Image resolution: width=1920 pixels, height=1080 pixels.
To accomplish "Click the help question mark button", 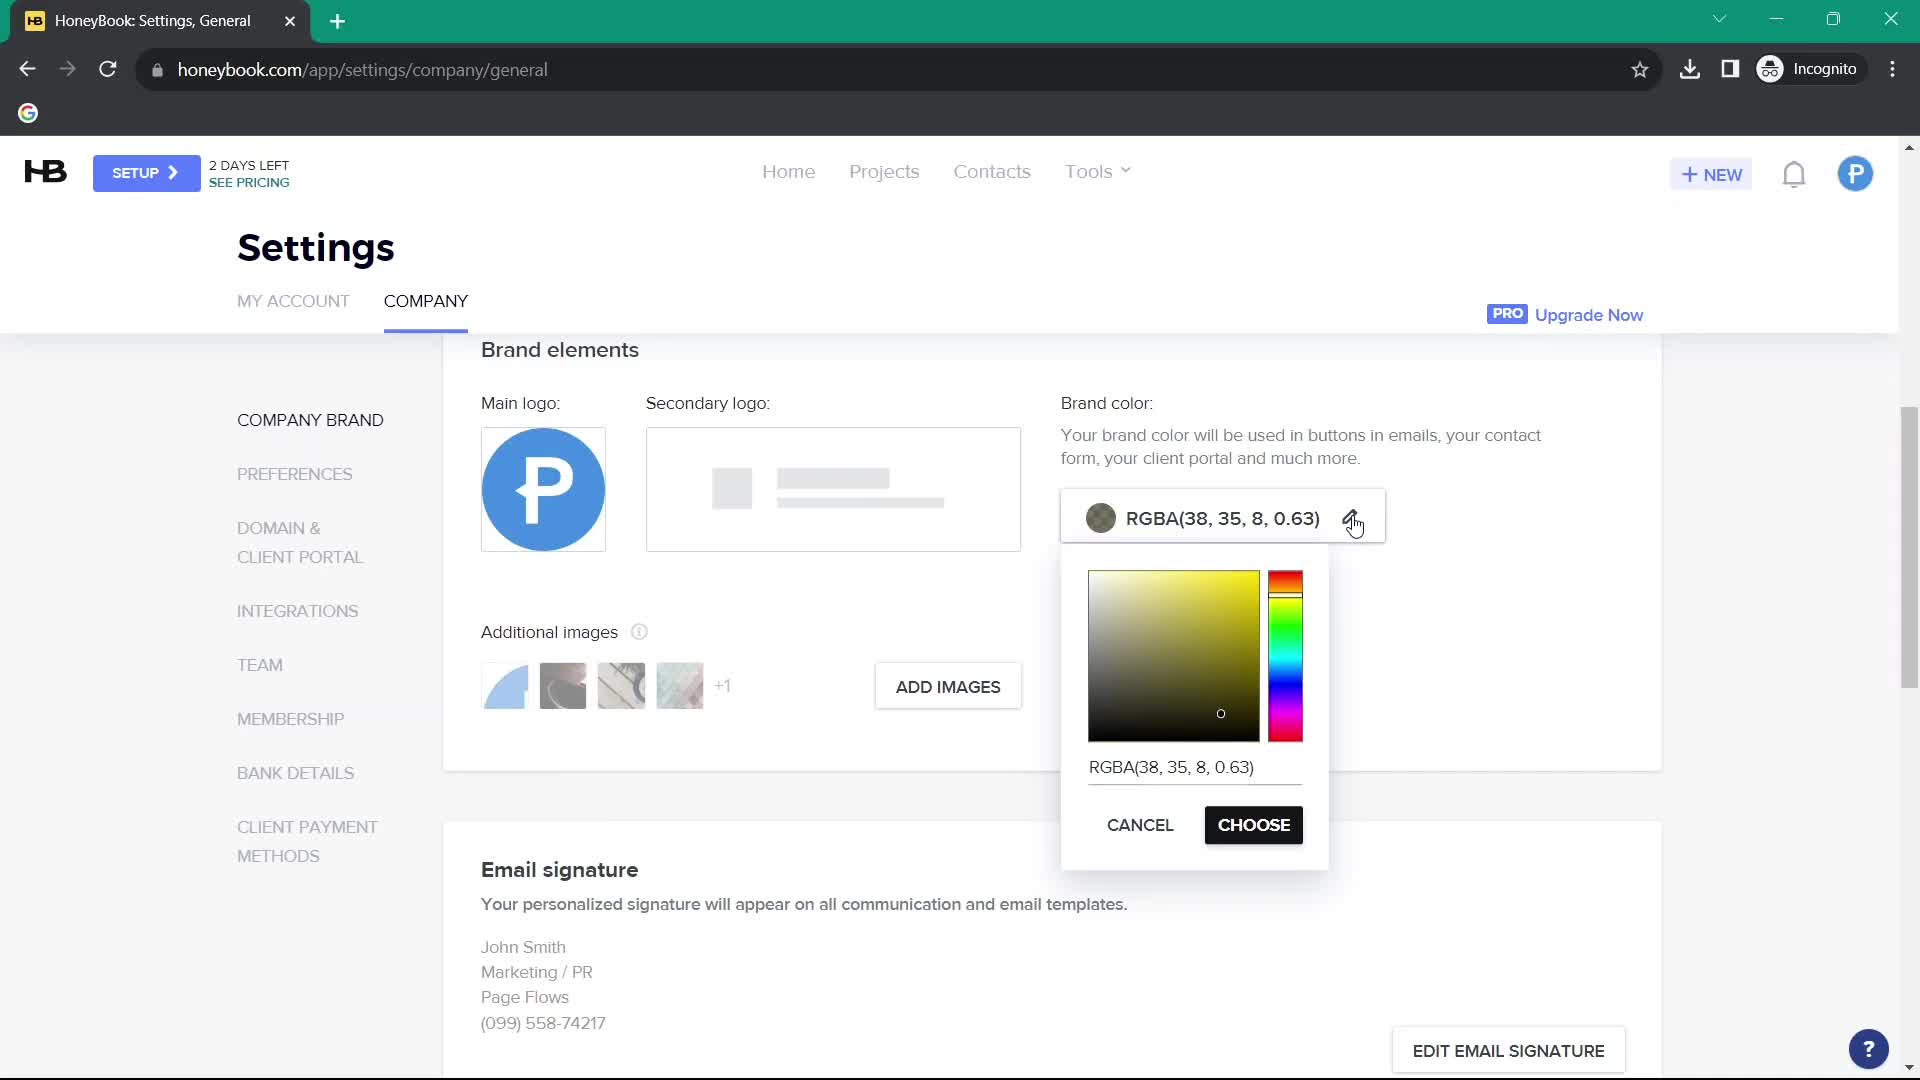I will (1868, 1049).
